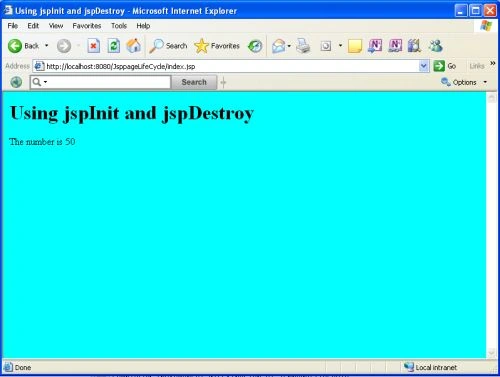Go to Home page icon
Screen dimensions: 500x377
click(134, 46)
